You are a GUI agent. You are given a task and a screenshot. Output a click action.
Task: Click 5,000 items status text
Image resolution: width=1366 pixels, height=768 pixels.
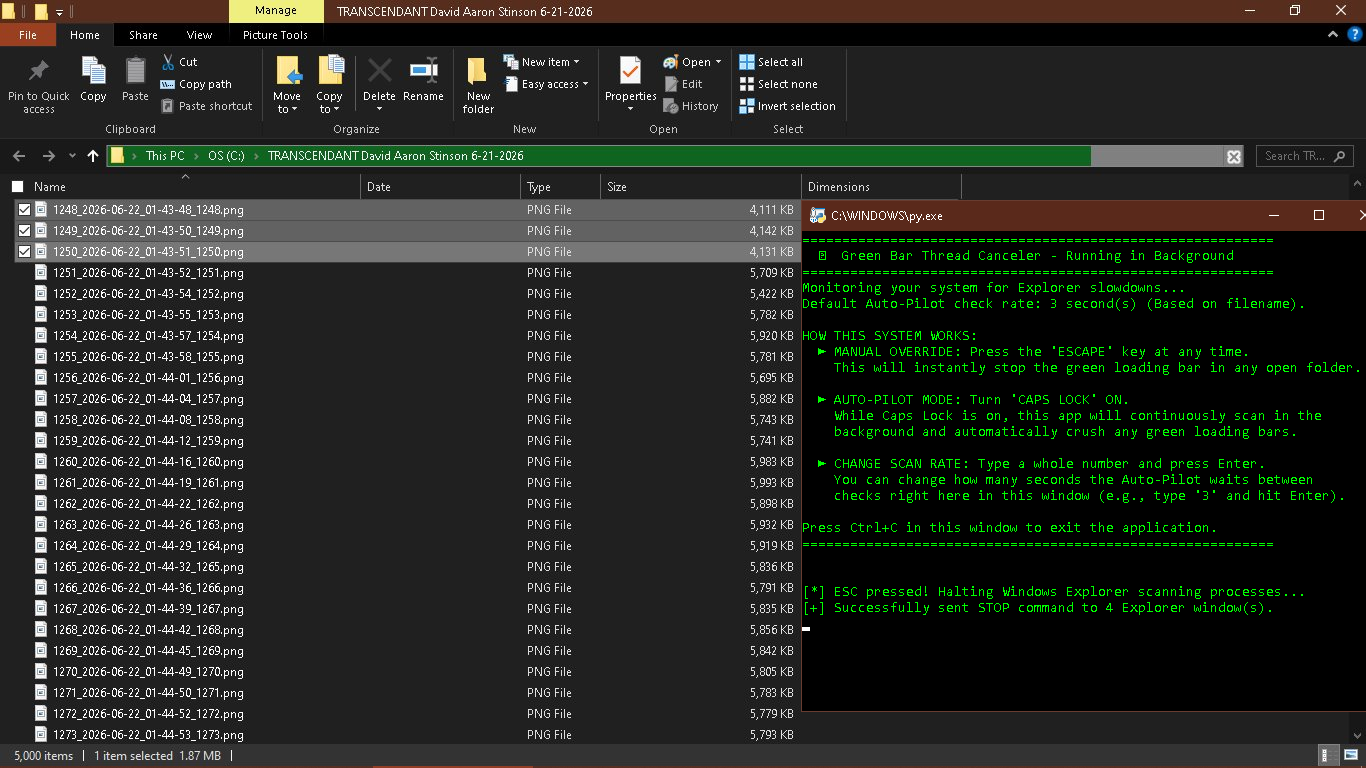(x=44, y=756)
